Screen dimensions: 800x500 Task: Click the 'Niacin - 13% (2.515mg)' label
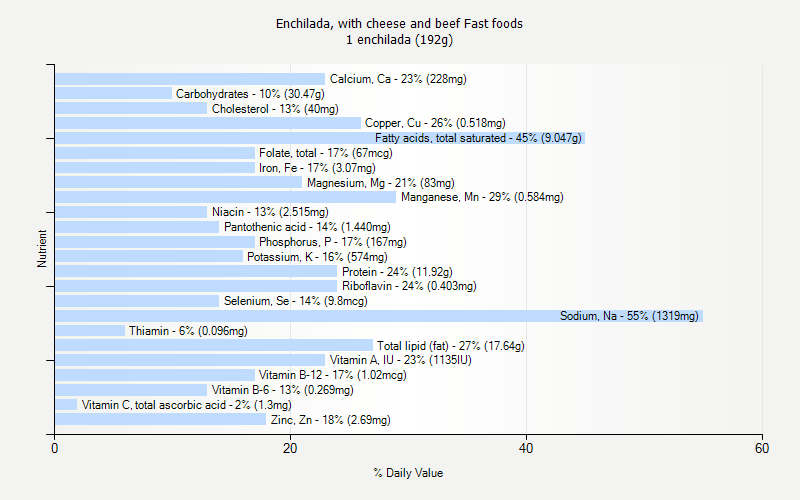[270, 212]
